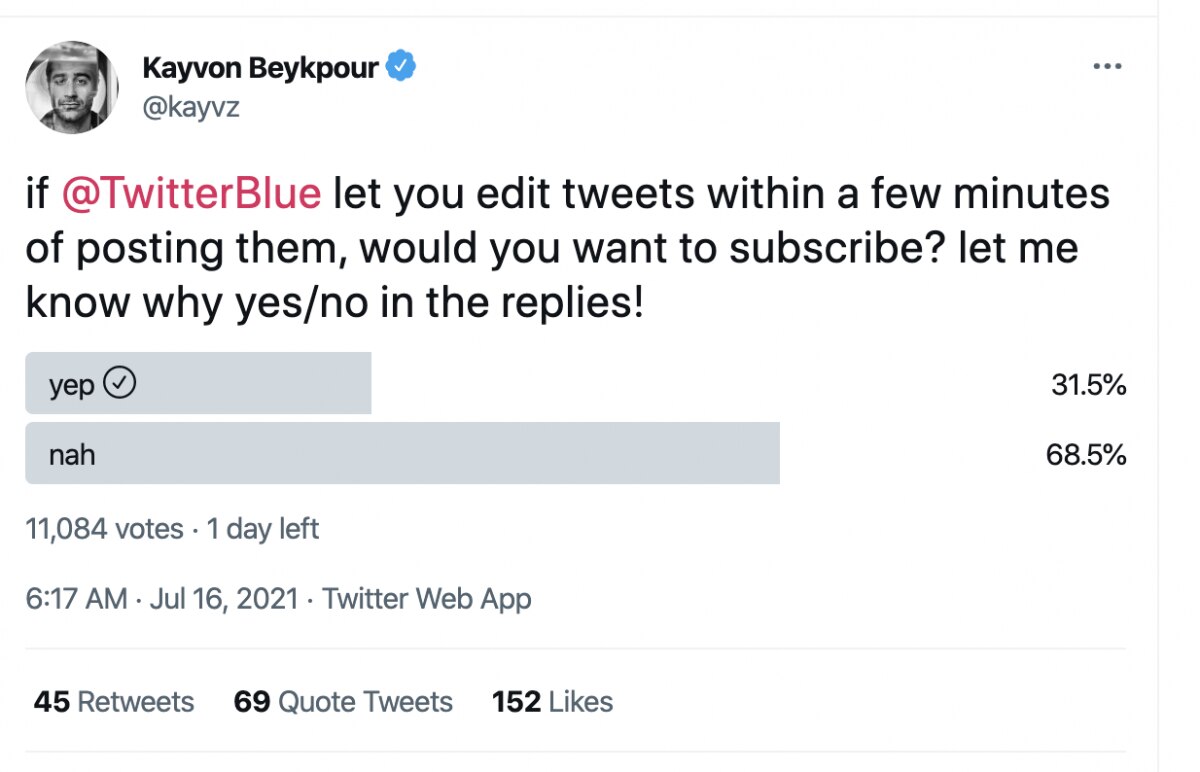
Task: Open the @TwitterBlue mention link
Action: [x=191, y=193]
